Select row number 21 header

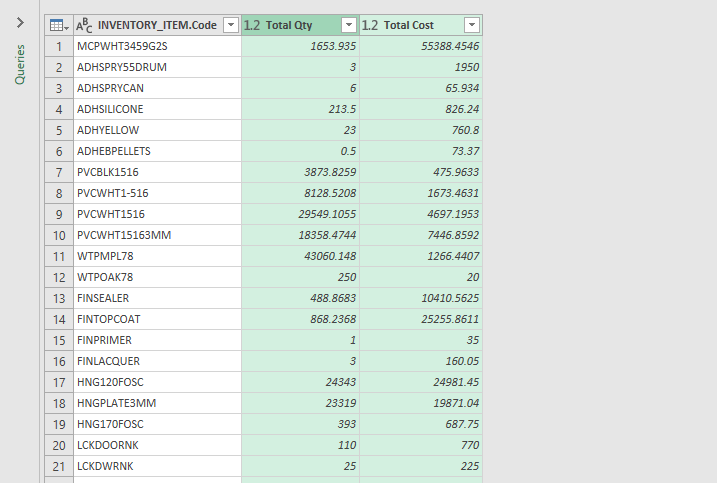click(x=58, y=466)
